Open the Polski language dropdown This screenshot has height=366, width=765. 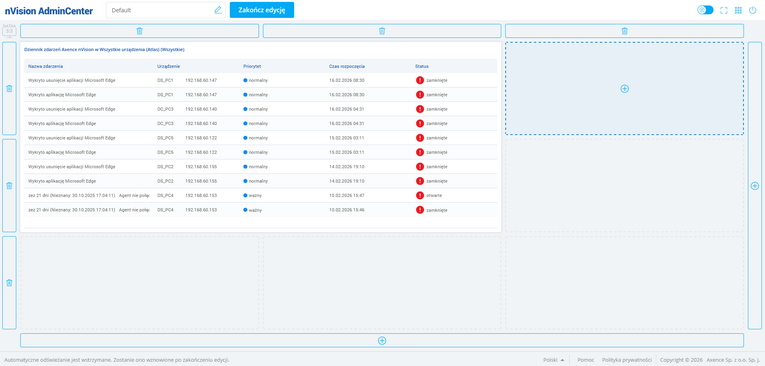point(553,360)
